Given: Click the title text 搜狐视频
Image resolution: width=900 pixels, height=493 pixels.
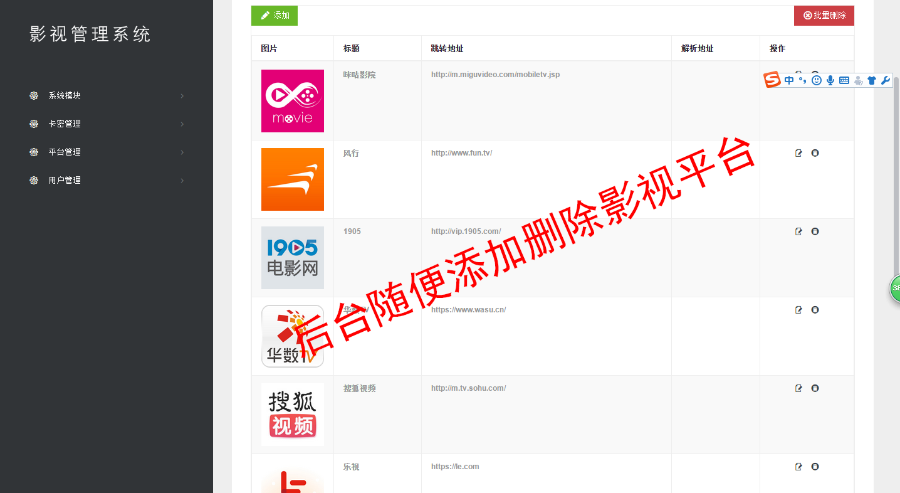Looking at the screenshot, I should pos(359,389).
